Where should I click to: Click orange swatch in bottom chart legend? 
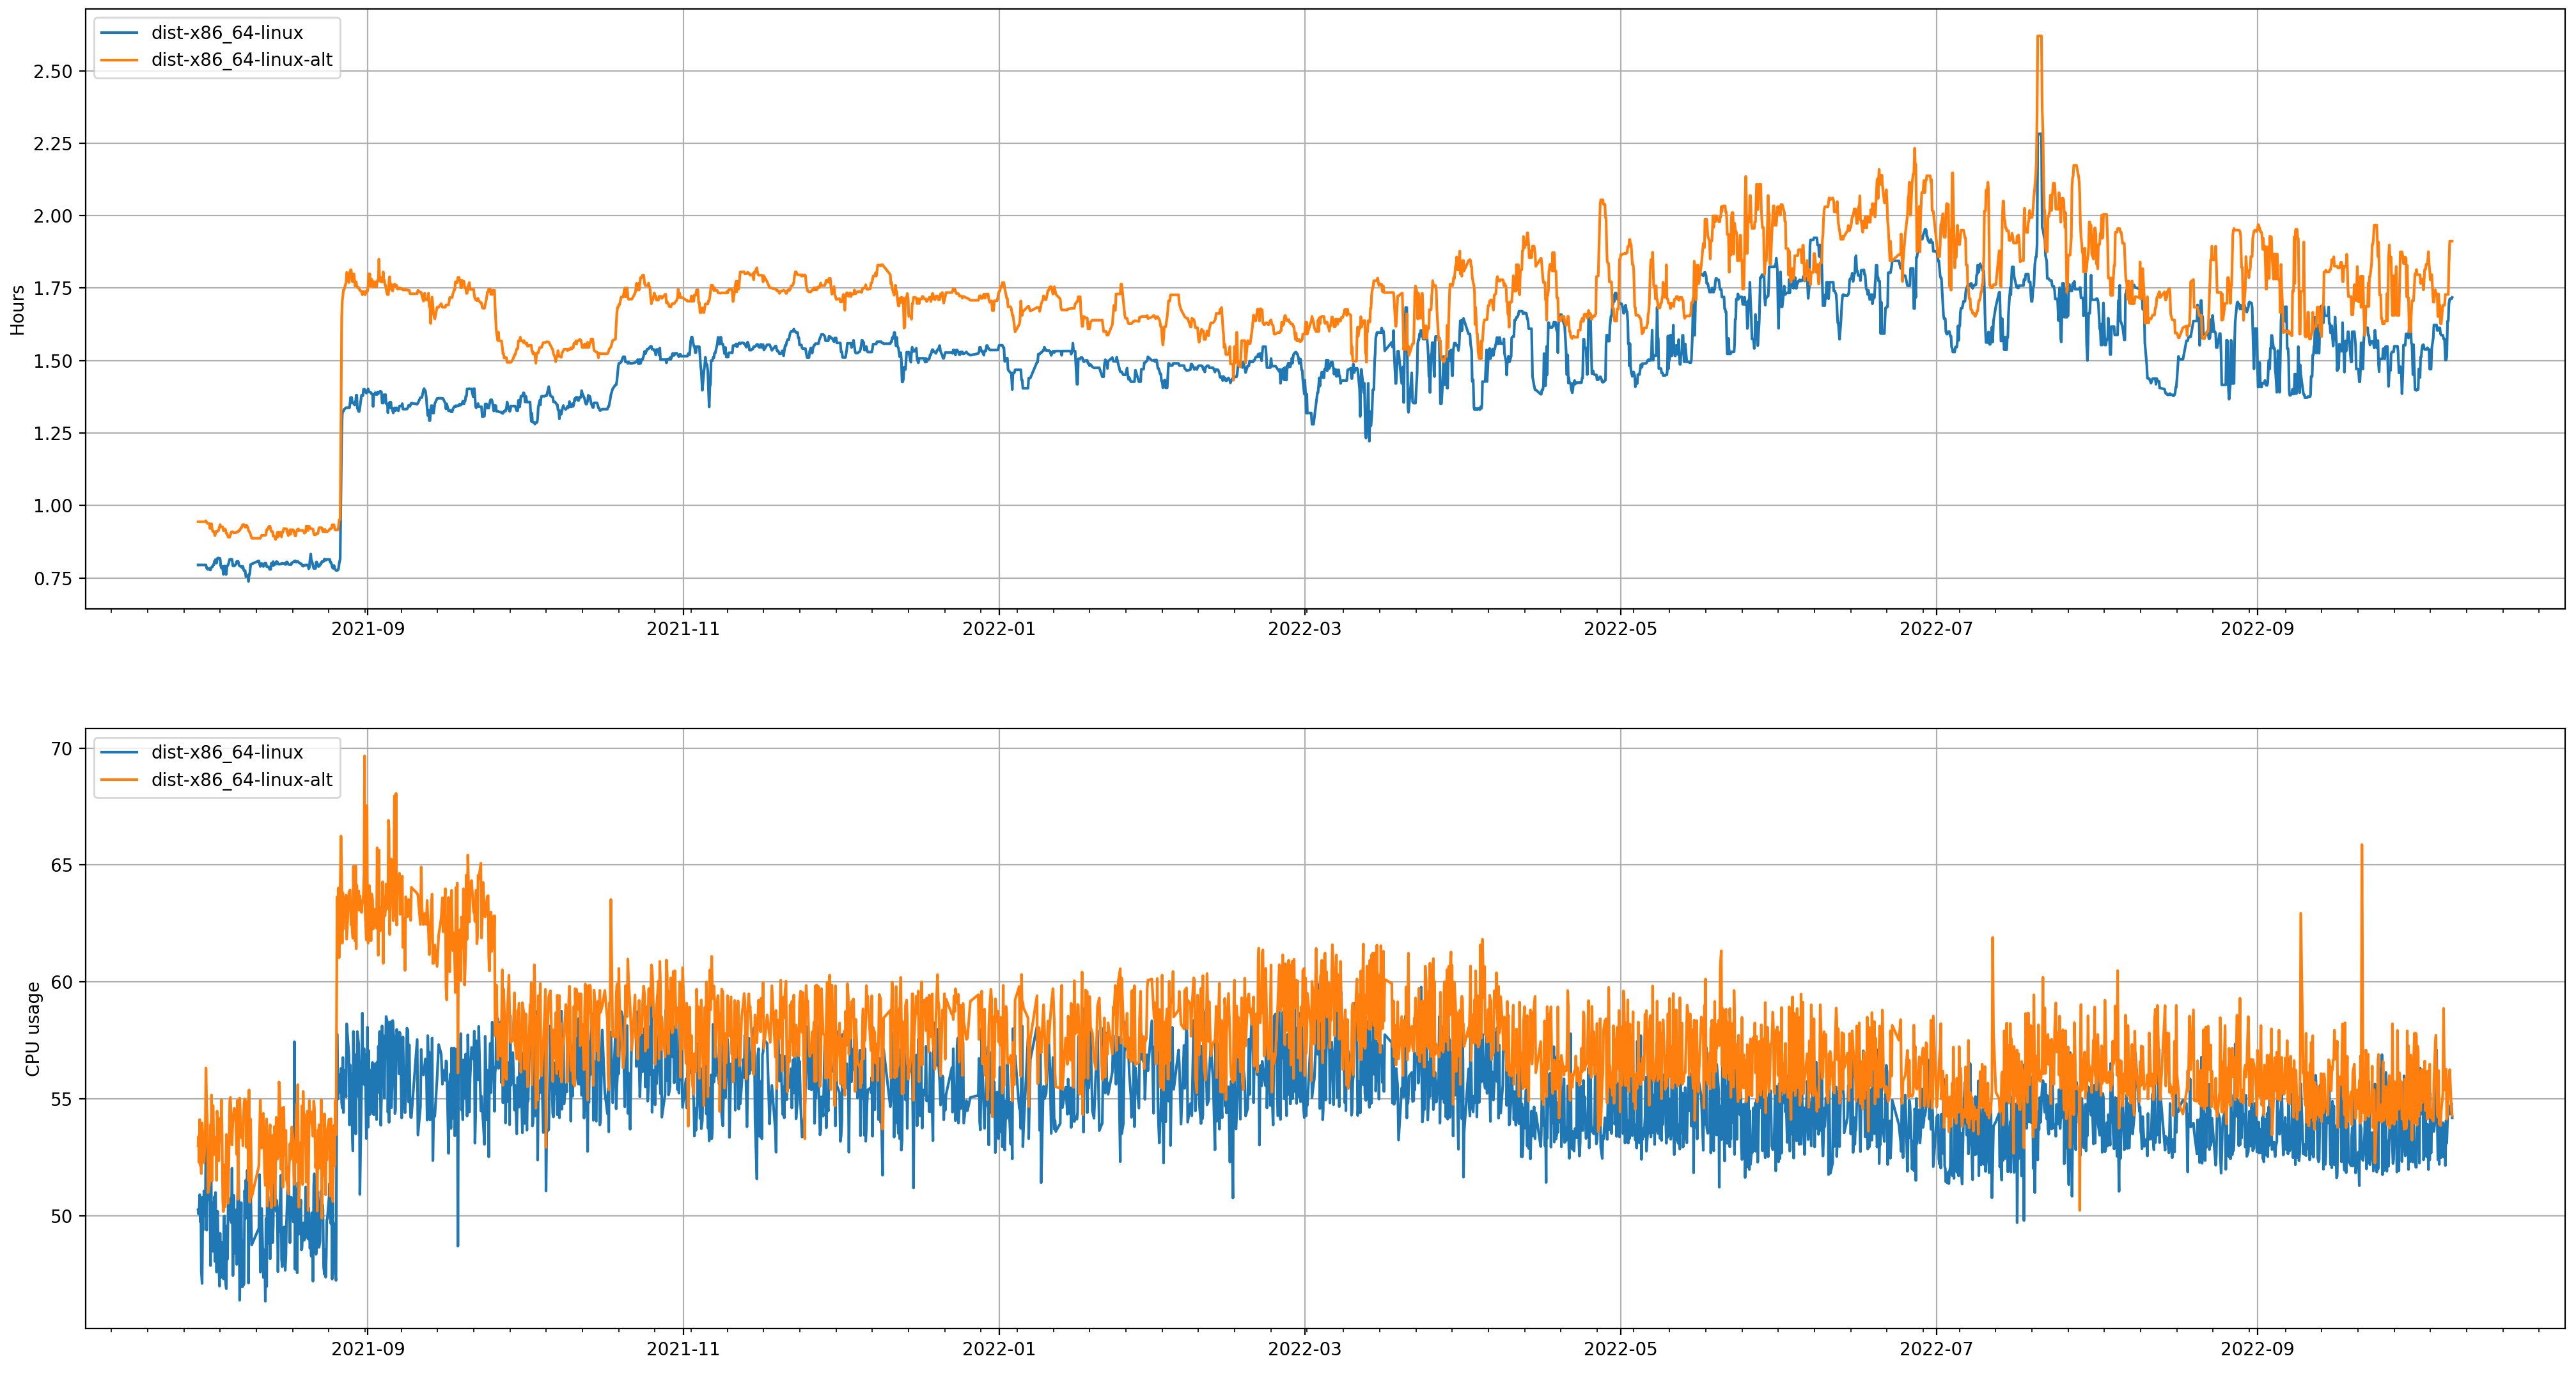[x=119, y=780]
